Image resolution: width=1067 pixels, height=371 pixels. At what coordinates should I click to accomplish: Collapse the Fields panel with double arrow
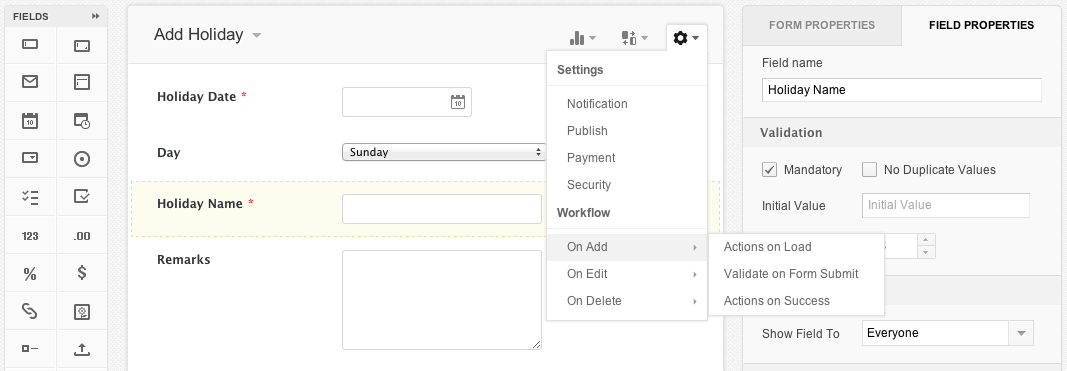coord(96,16)
